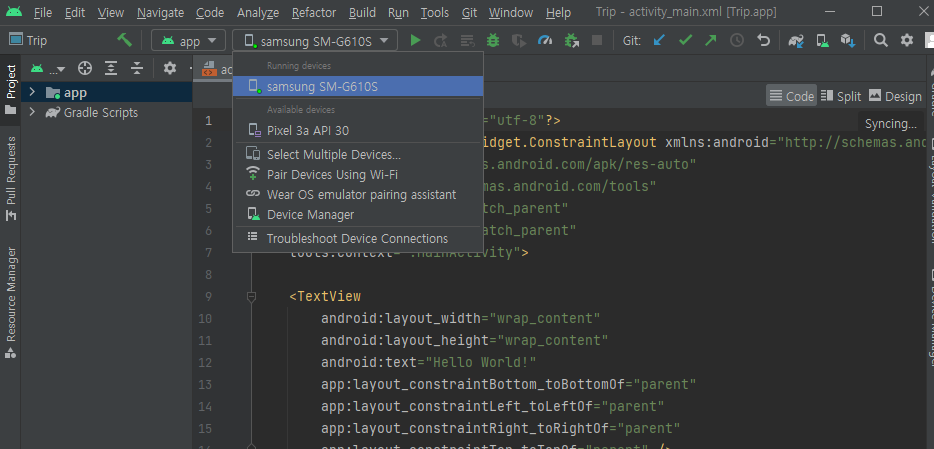Open IDE settings gear in main toolbar
Screen dimensions: 934x449
907,40
